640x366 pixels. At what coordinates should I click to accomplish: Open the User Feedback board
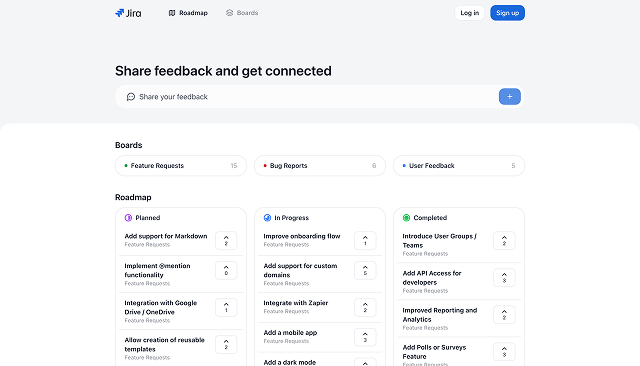point(459,166)
